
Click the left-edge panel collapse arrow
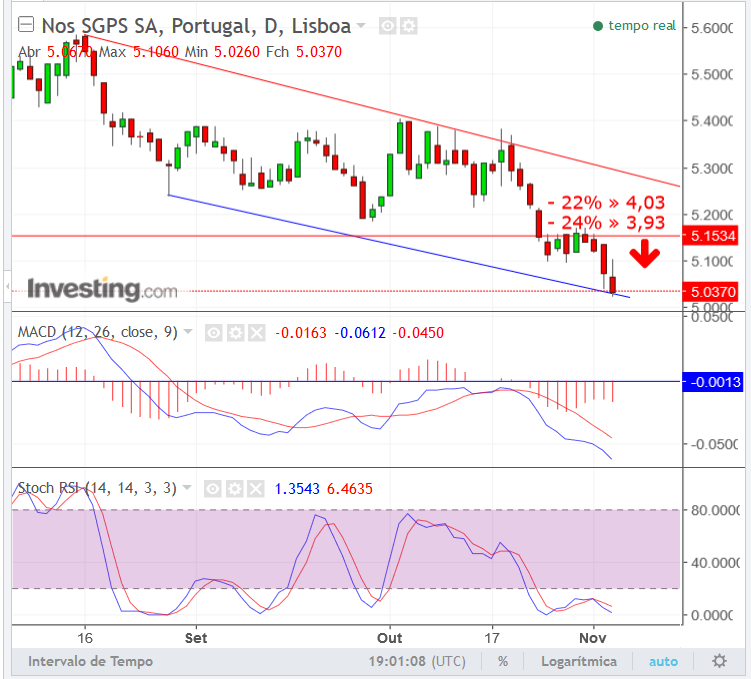click(x=7, y=286)
